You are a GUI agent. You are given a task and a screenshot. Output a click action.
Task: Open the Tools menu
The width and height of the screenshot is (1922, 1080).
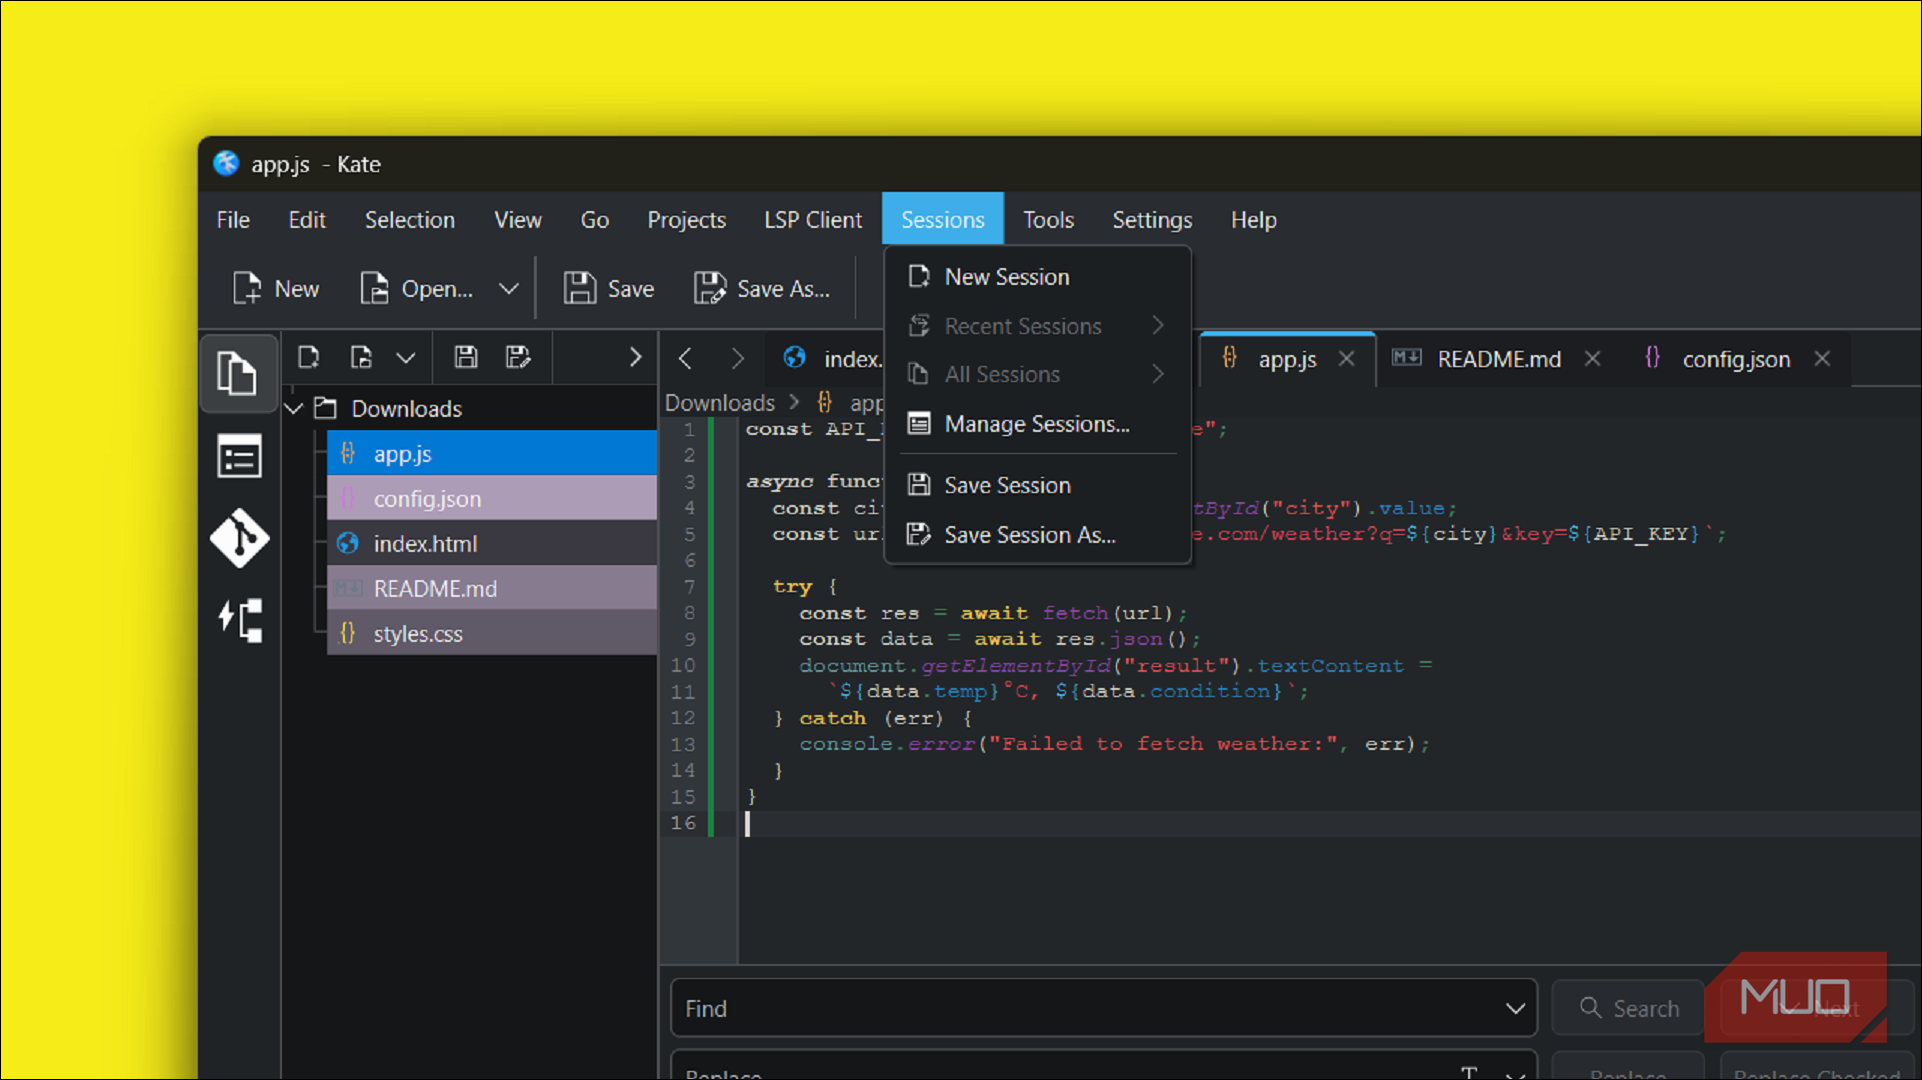pyautogui.click(x=1048, y=220)
